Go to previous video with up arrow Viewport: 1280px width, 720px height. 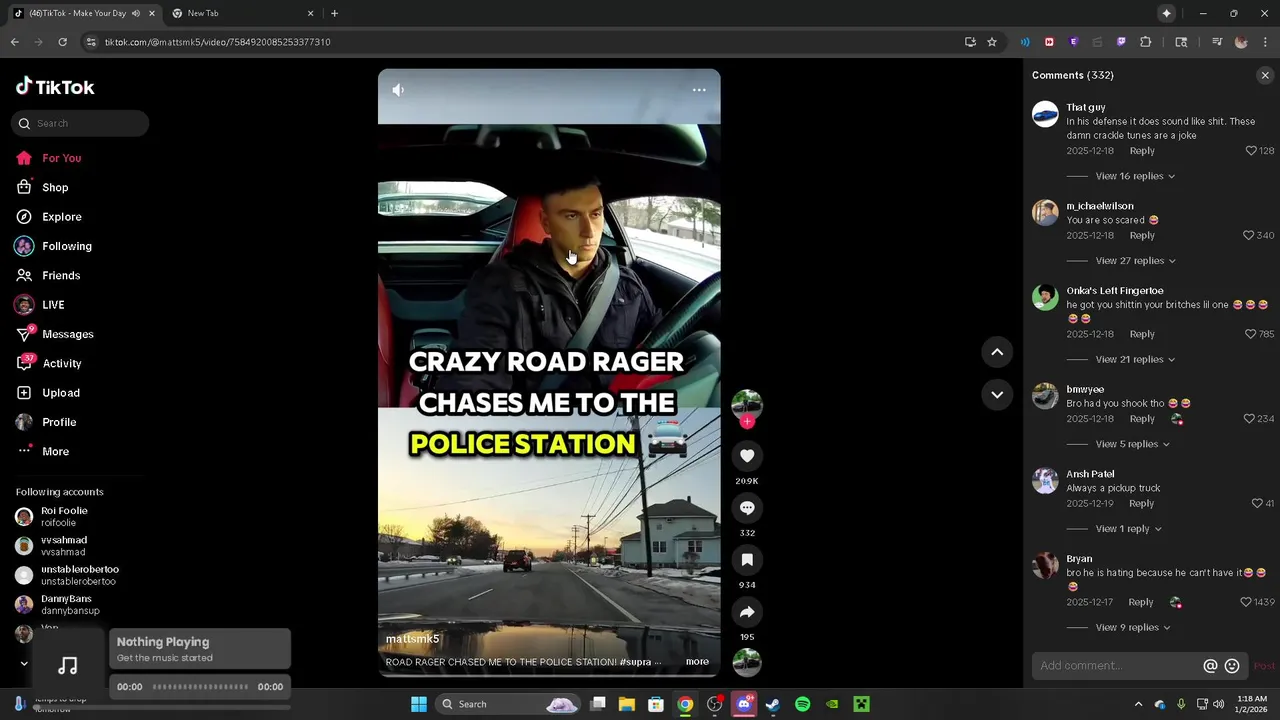[997, 352]
